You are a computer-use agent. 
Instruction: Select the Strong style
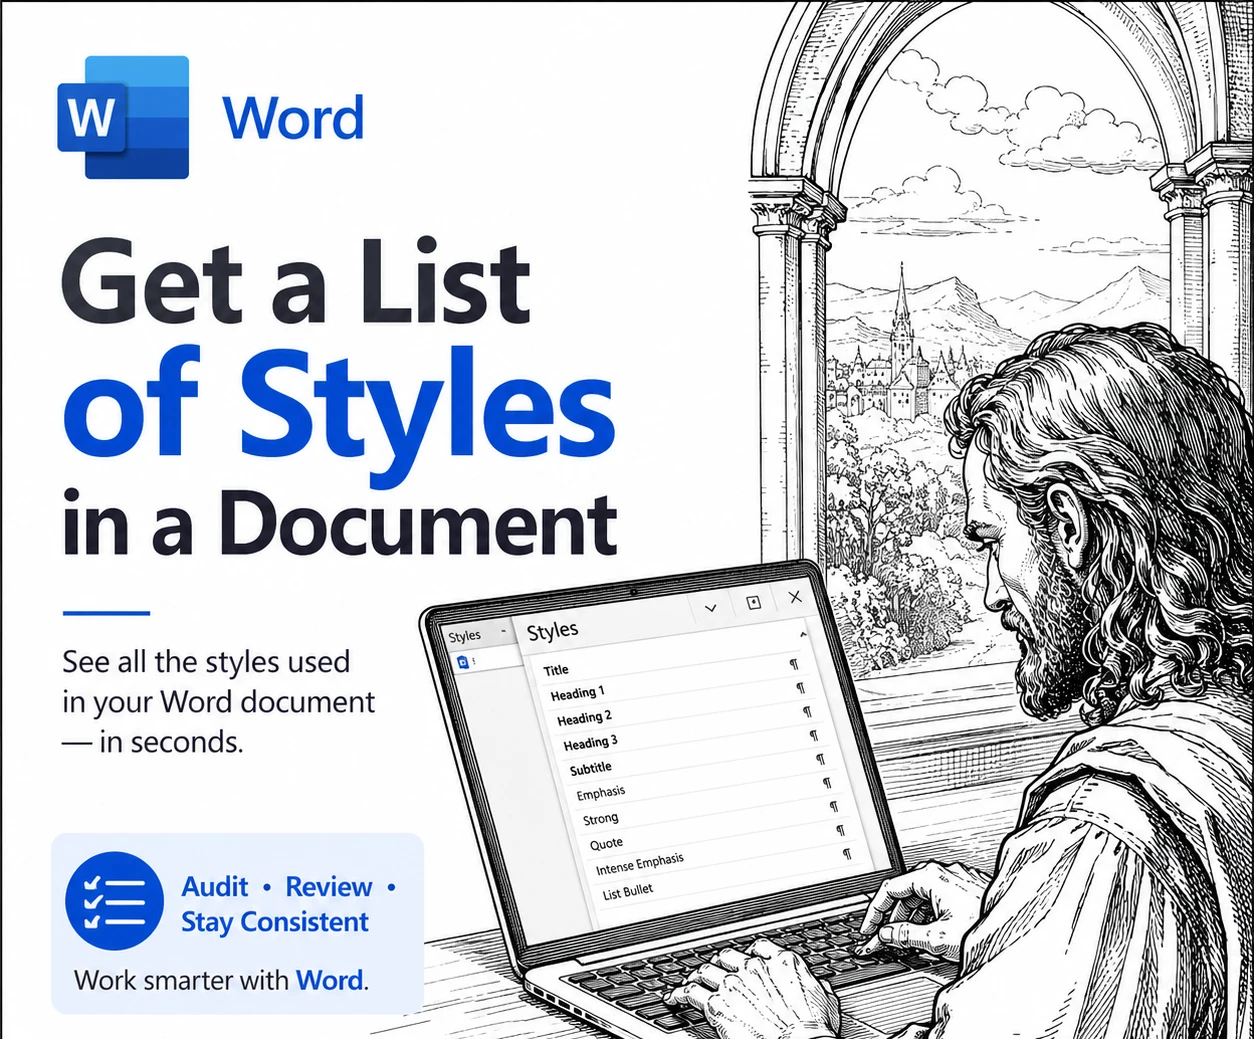coord(600,819)
